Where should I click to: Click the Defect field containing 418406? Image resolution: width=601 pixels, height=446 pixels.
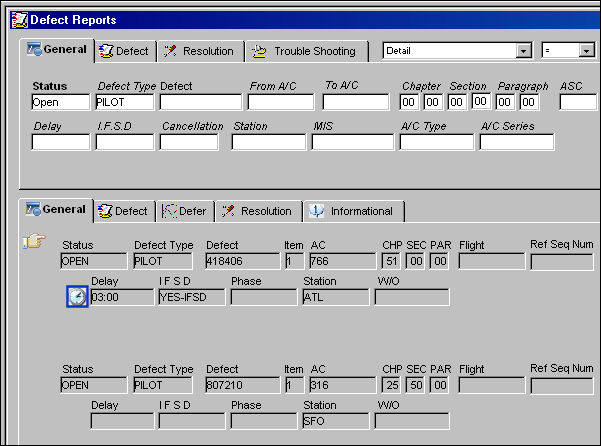click(x=243, y=261)
